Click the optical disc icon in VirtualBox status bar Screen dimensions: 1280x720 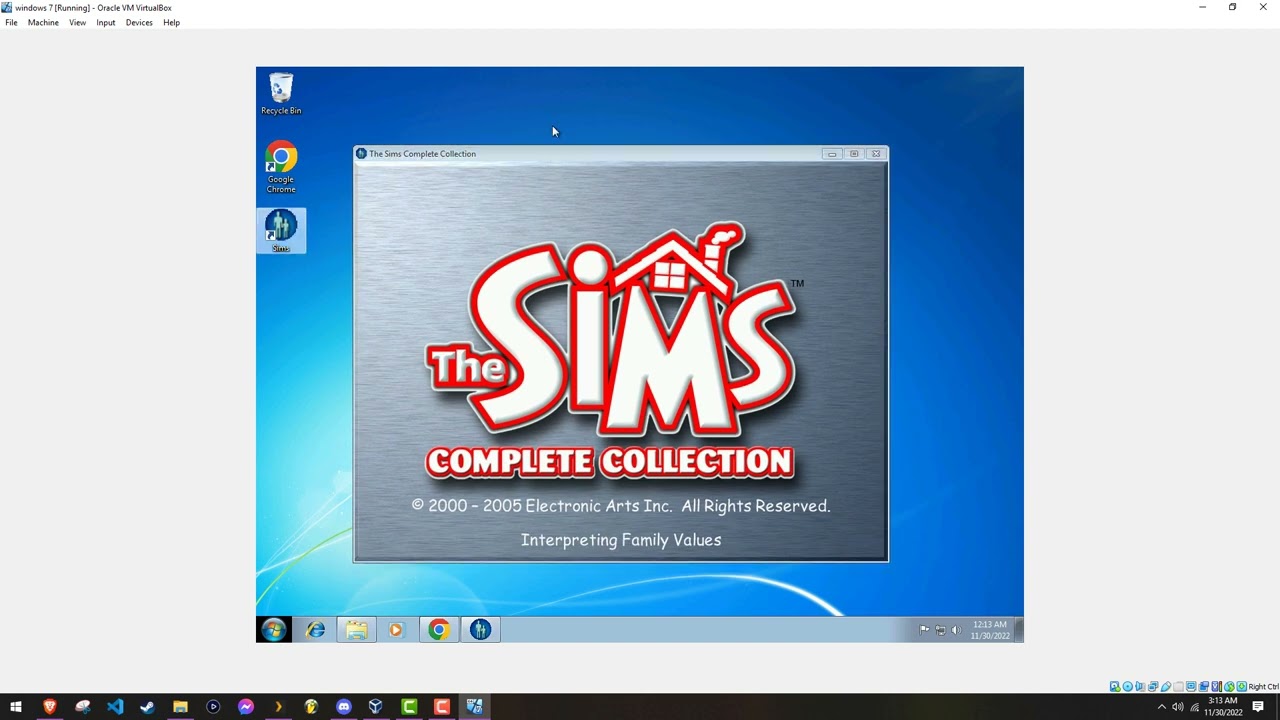coord(1127,686)
